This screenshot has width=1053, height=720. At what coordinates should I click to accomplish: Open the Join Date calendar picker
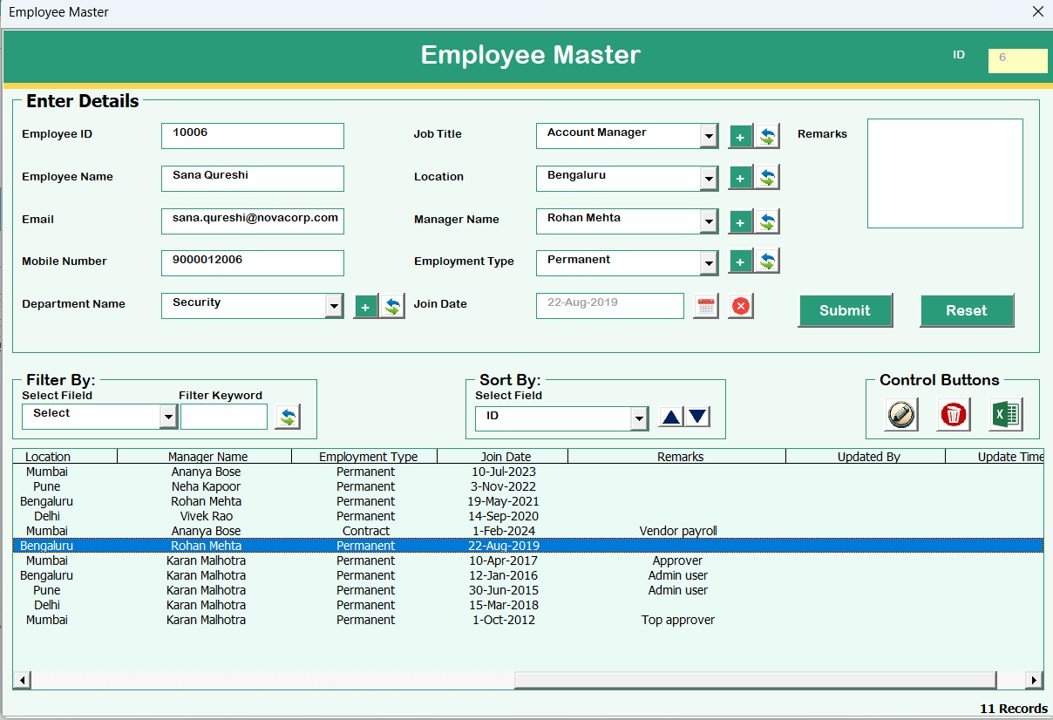(705, 306)
